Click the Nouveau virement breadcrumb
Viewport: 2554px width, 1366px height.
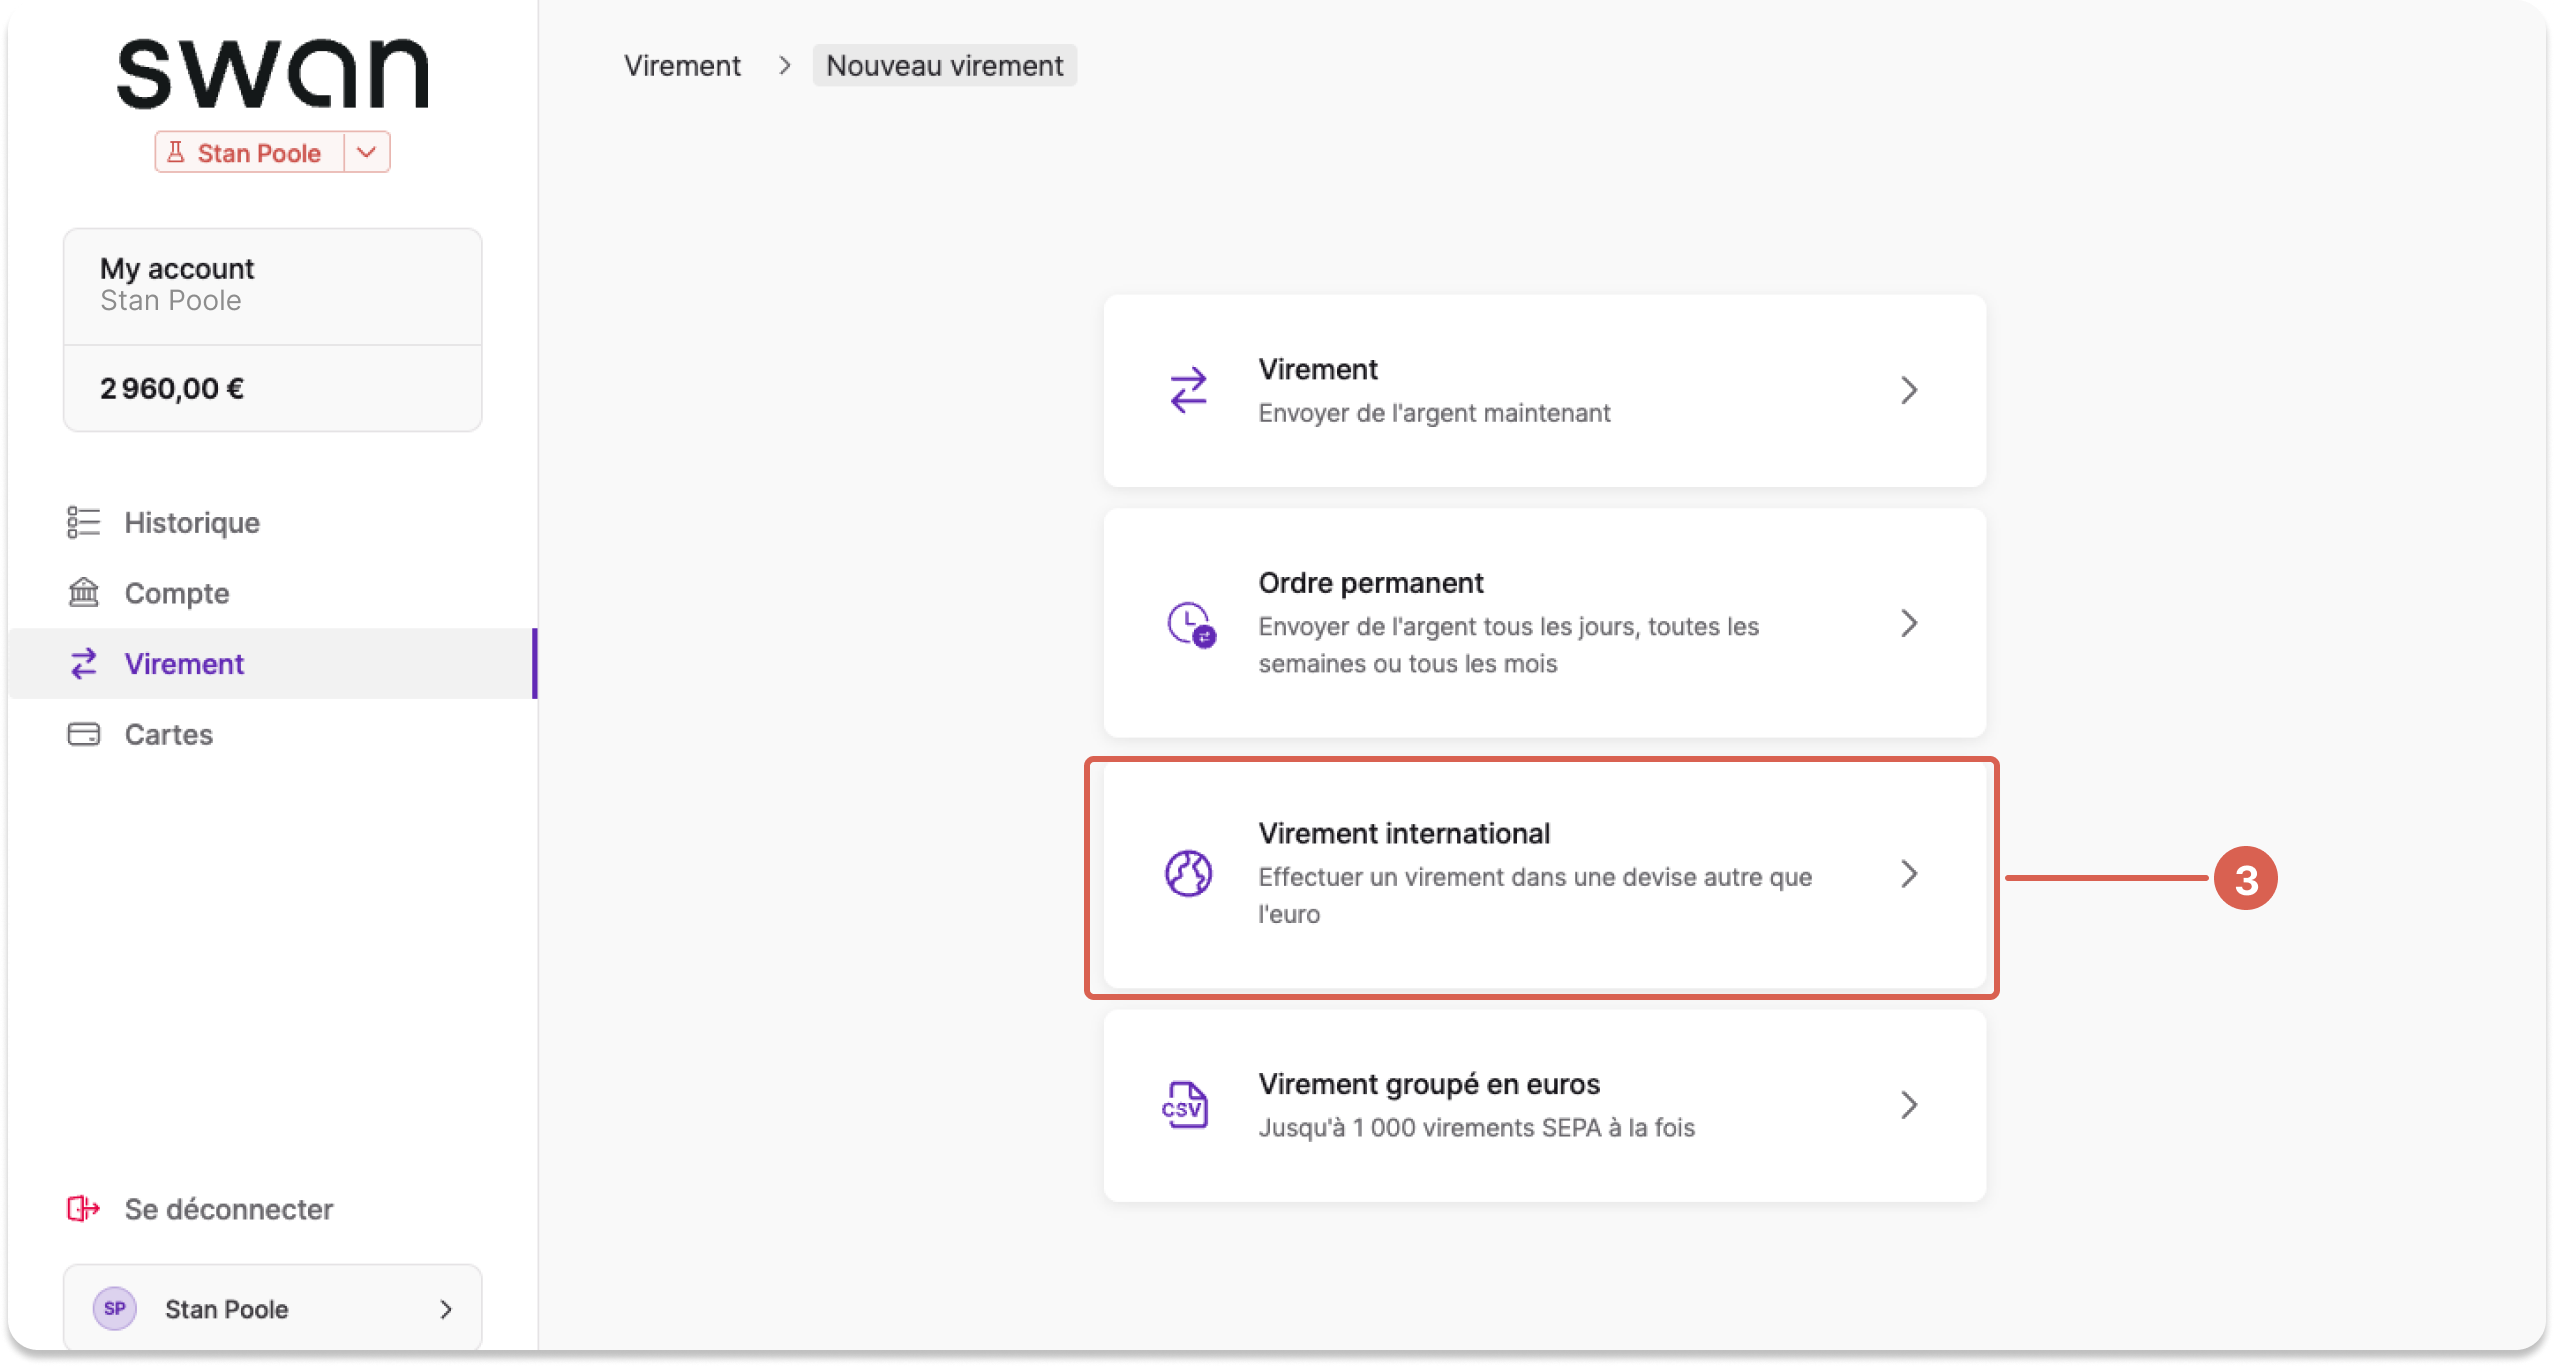point(944,66)
